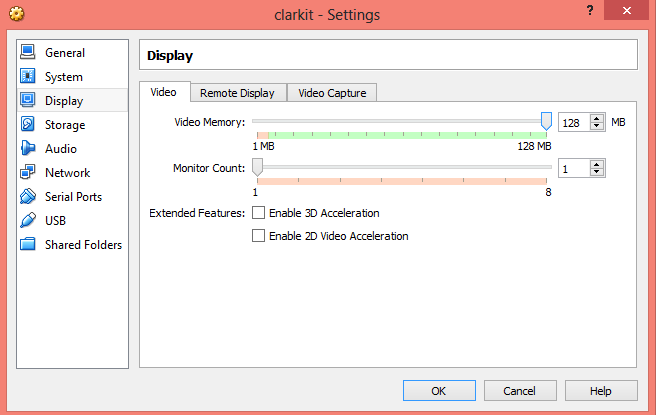Click the Monitor Count slider handle
This screenshot has width=656, height=415.
(257, 167)
